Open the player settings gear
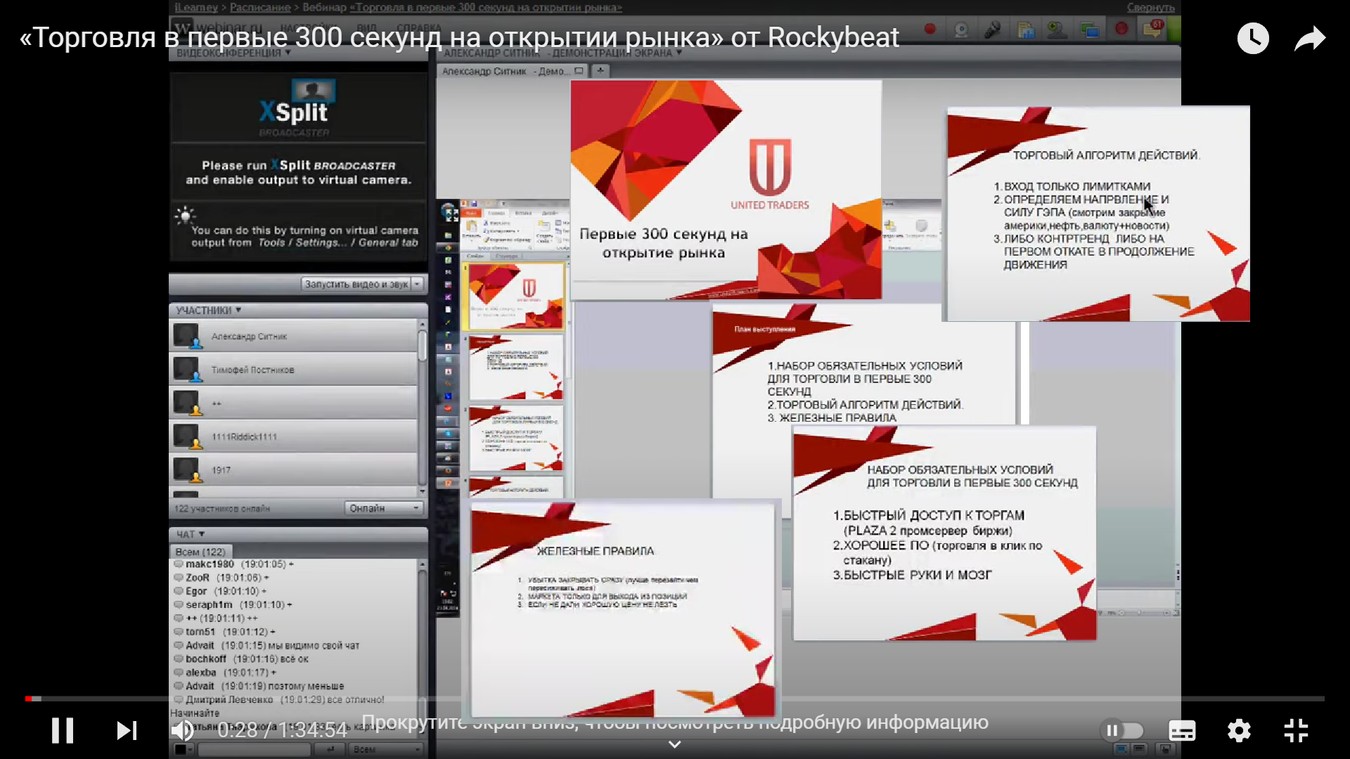 point(1239,731)
